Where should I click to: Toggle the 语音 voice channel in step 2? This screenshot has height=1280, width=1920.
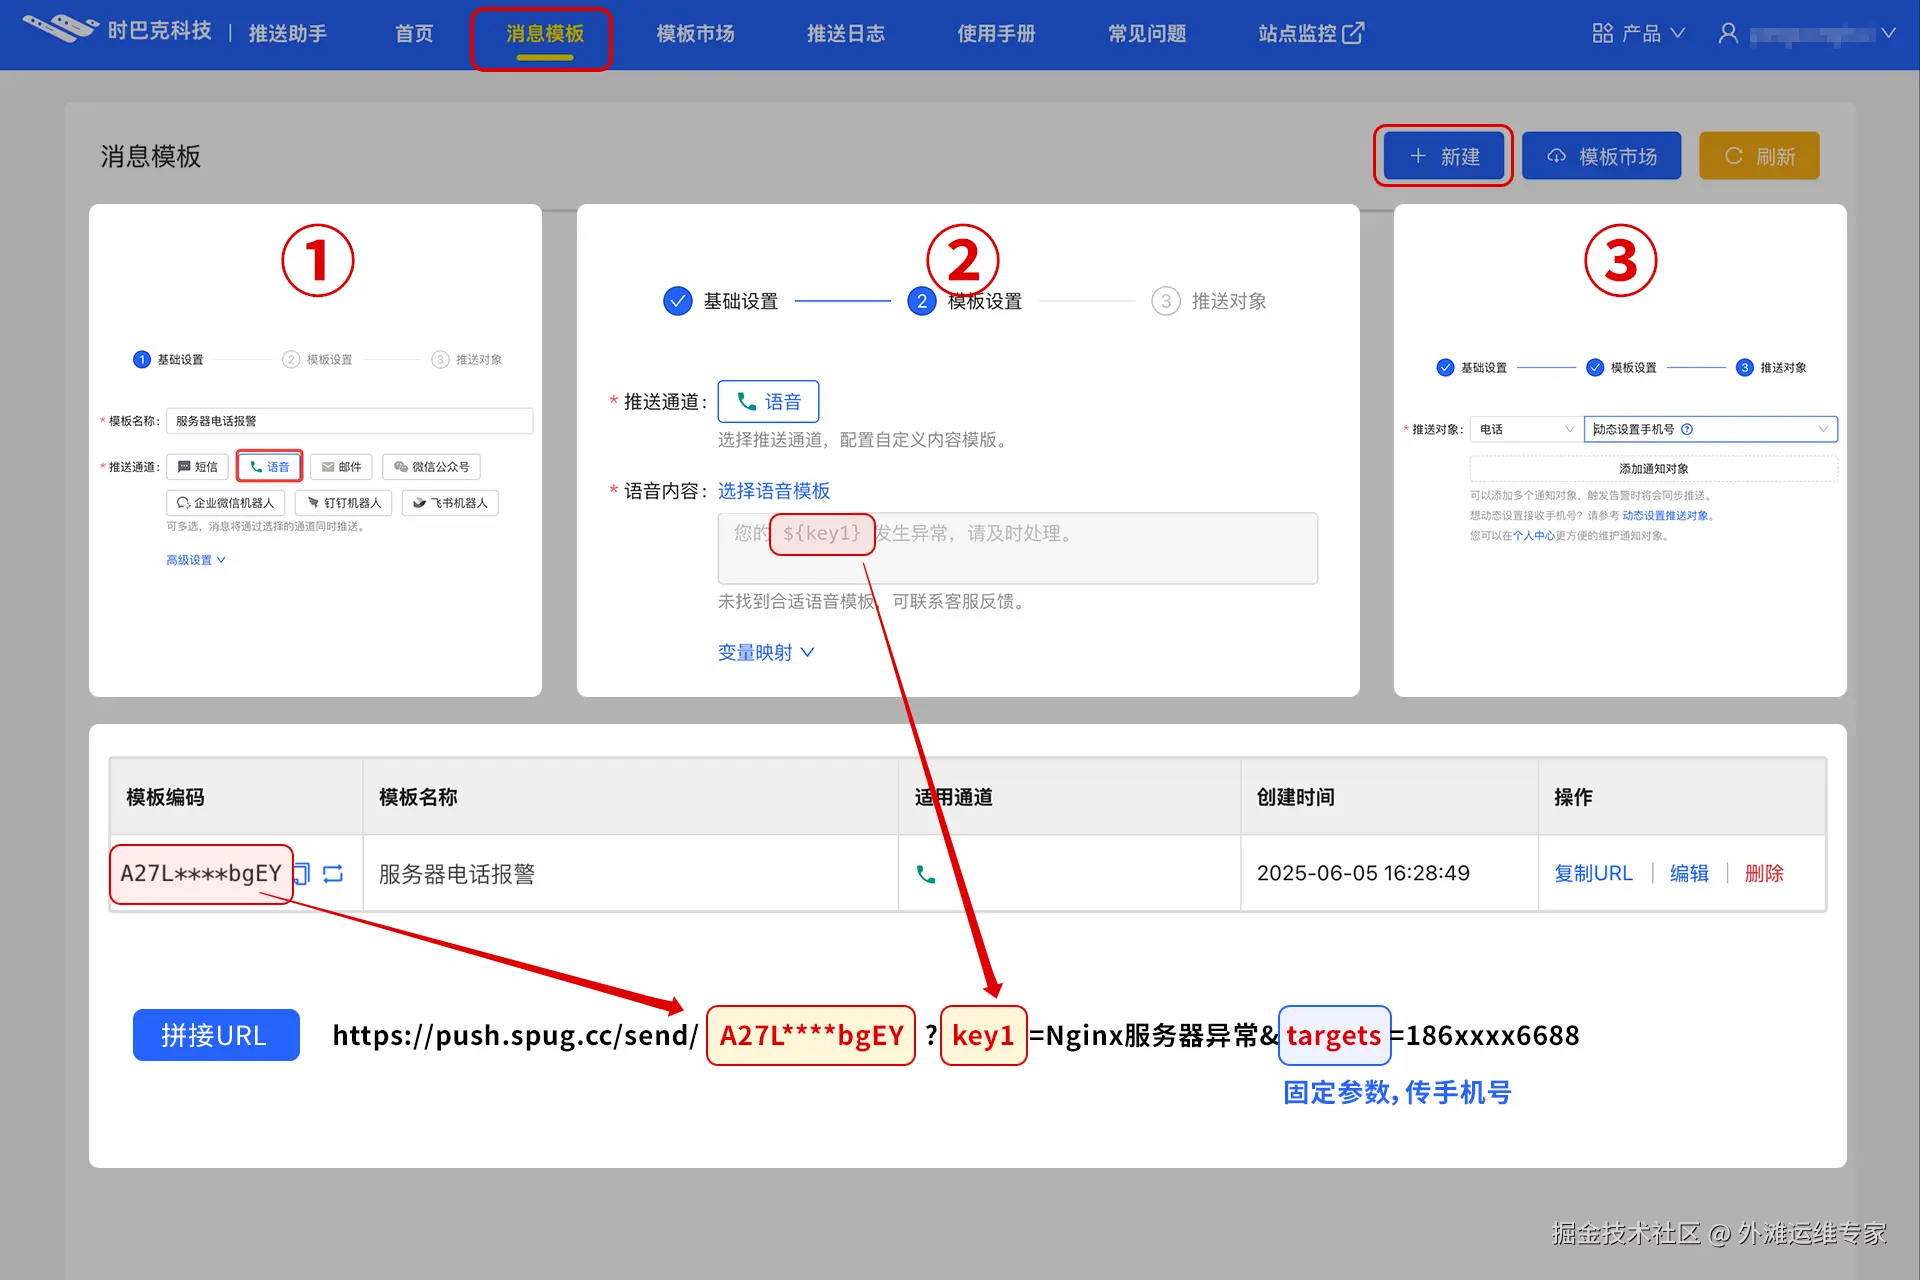[768, 401]
